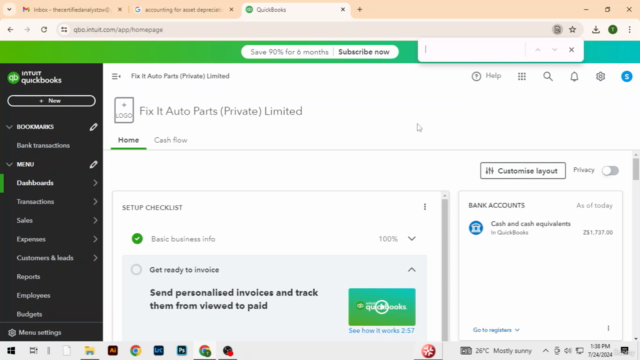Select the Home tab

coord(129,140)
